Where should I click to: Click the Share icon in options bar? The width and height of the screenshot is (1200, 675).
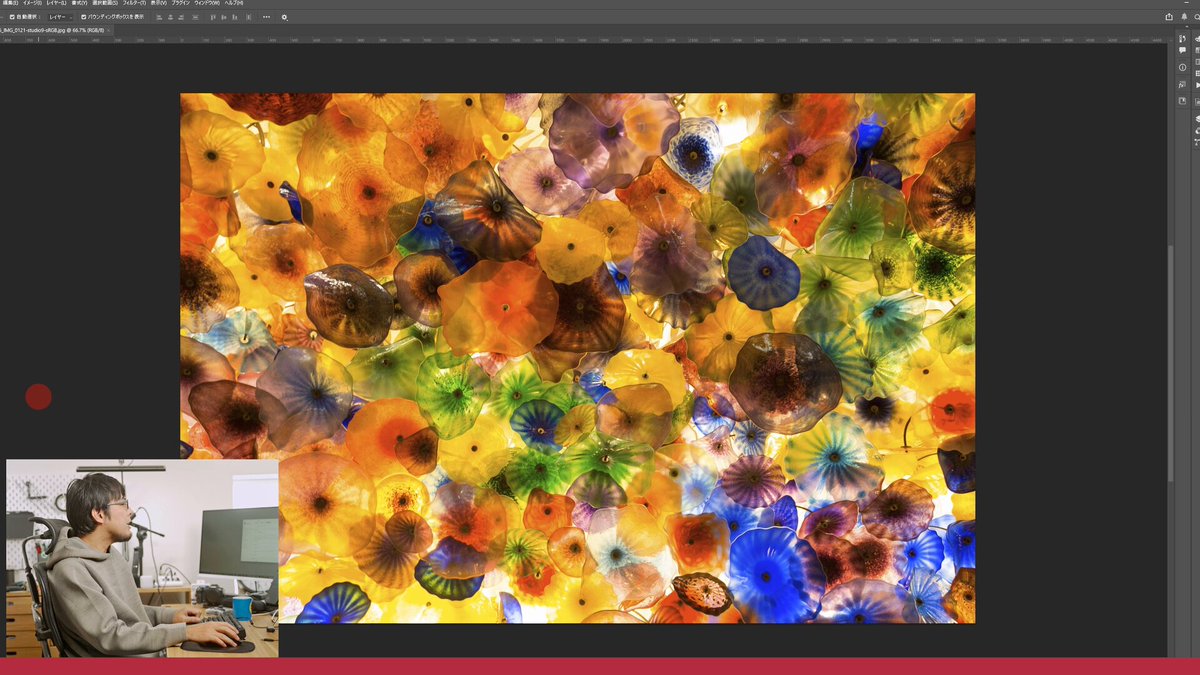coord(1169,16)
